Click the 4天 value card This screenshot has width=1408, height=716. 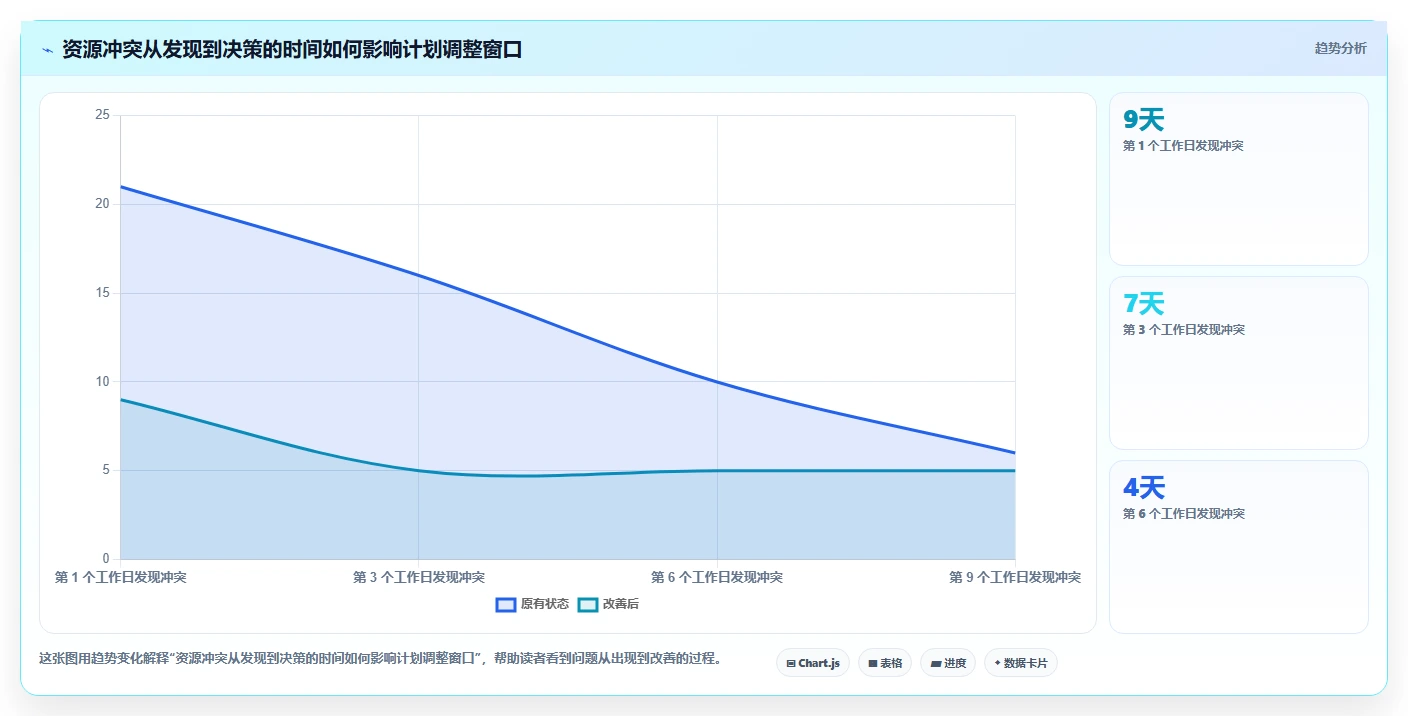pyautogui.click(x=1239, y=547)
